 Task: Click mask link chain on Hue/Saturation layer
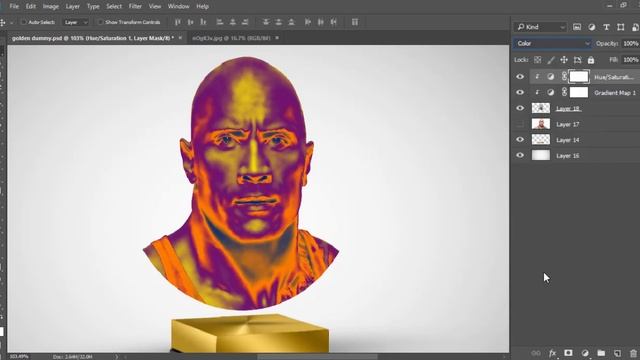coord(564,76)
